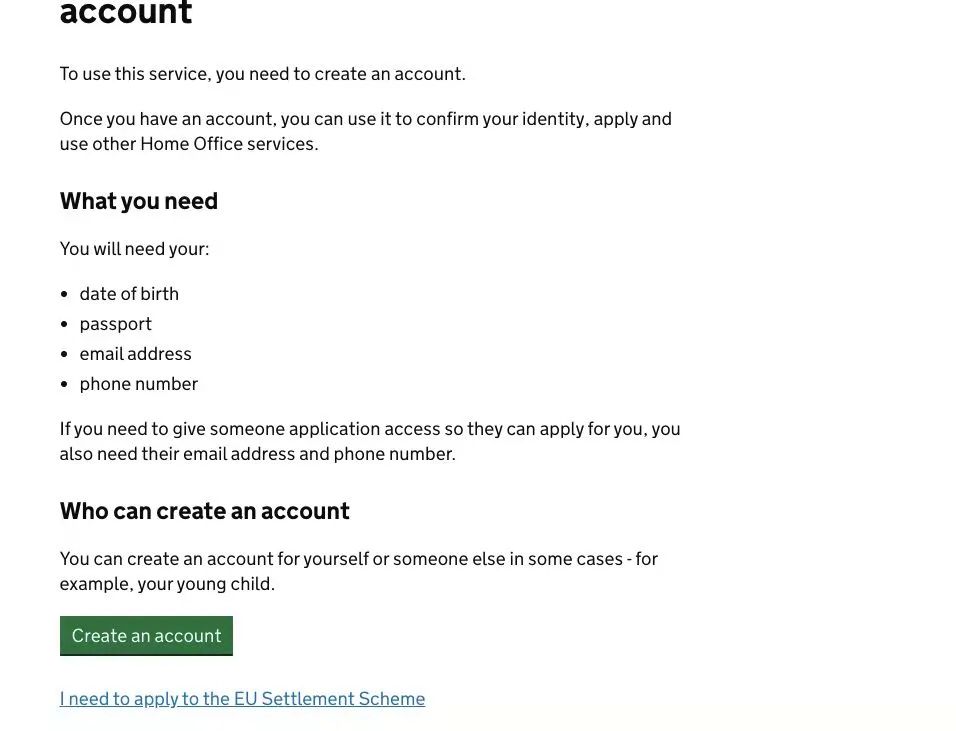Image resolution: width=956 pixels, height=731 pixels.
Task: Click the words 'Home Office services'
Action: (x=229, y=144)
